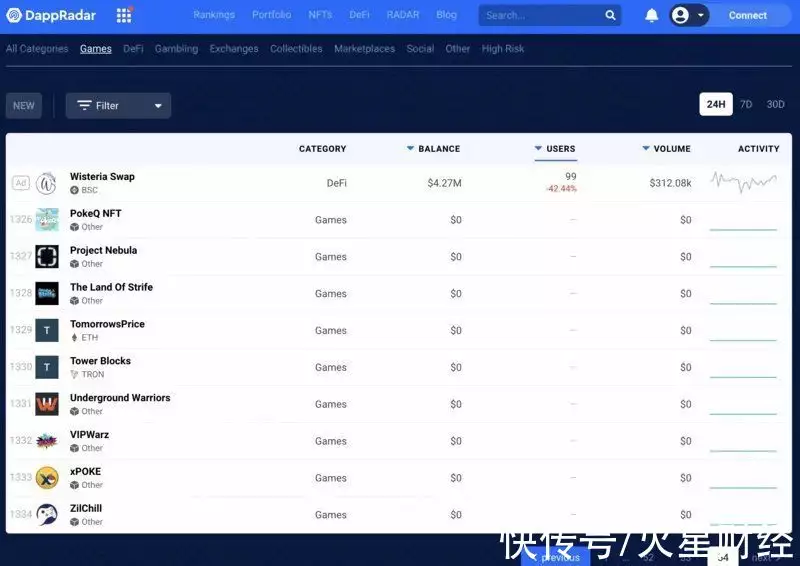Open the Wisteria Swap dapp link

coord(102,177)
